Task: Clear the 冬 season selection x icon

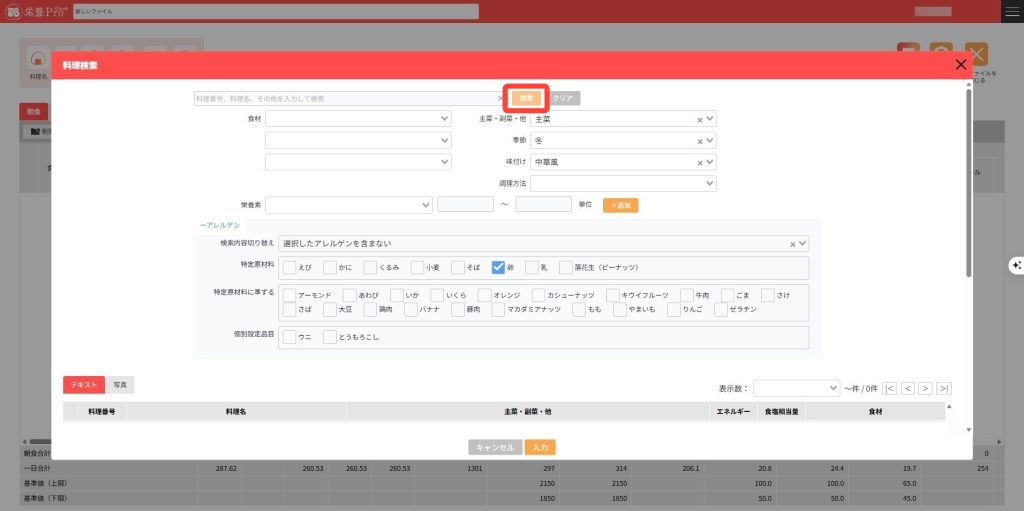Action: point(700,141)
